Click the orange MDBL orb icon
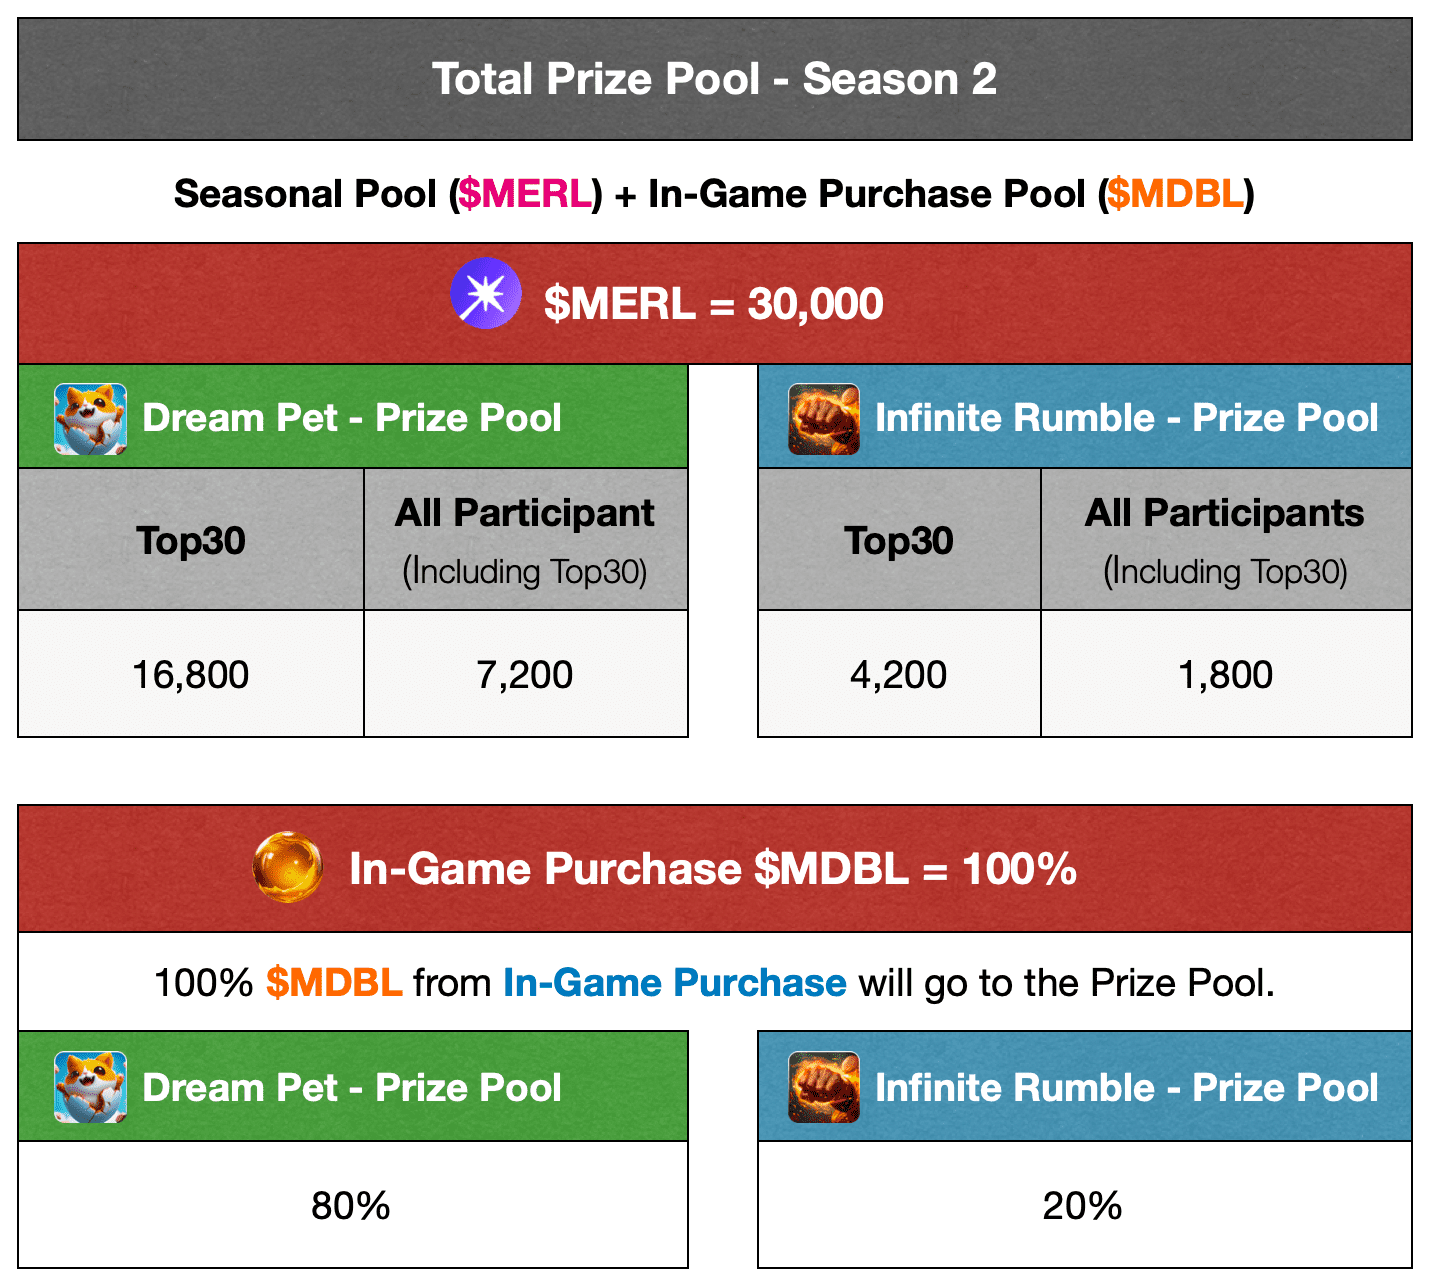 coord(288,867)
